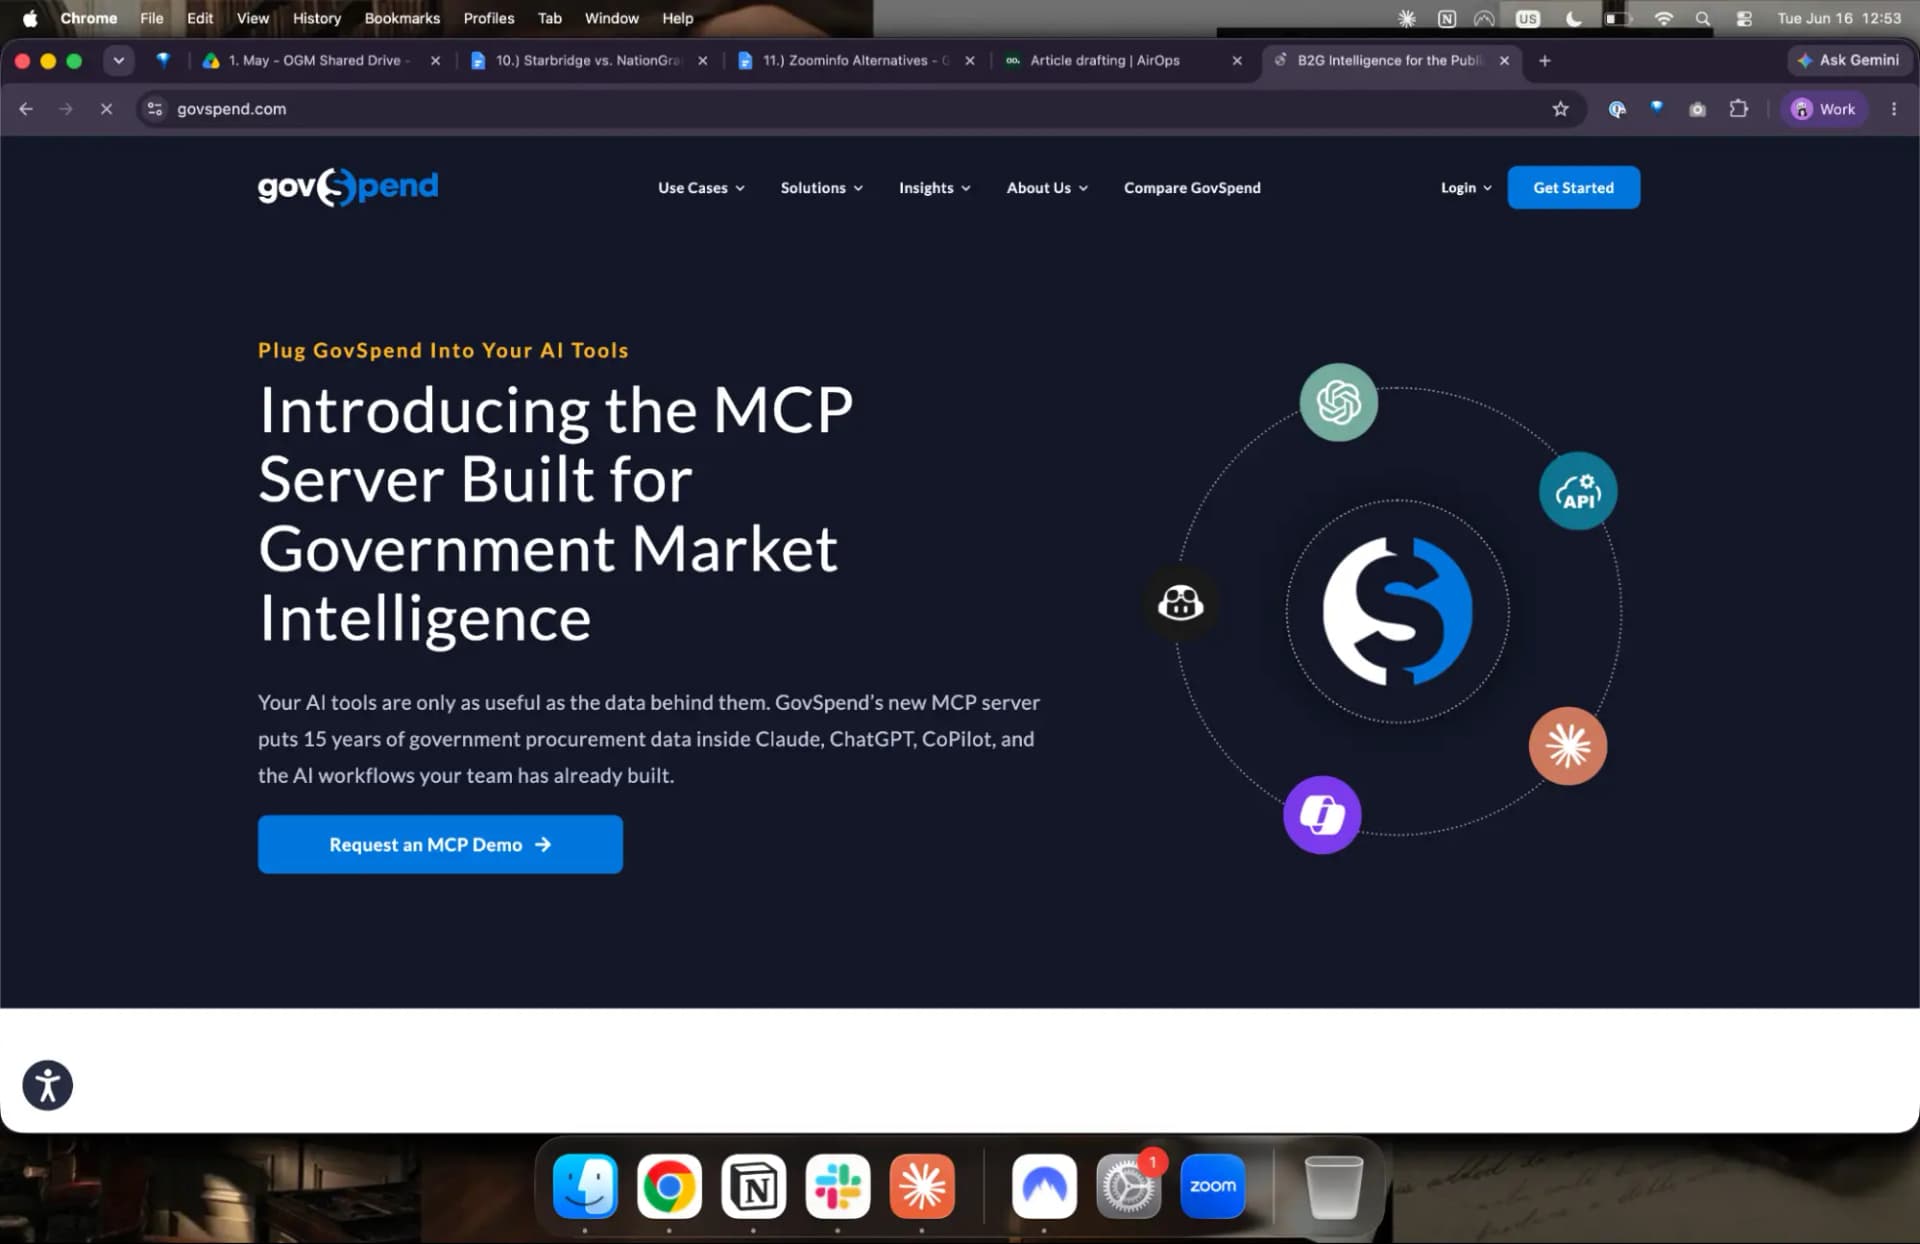Toggle Do Not Disturb moon icon

1573,18
